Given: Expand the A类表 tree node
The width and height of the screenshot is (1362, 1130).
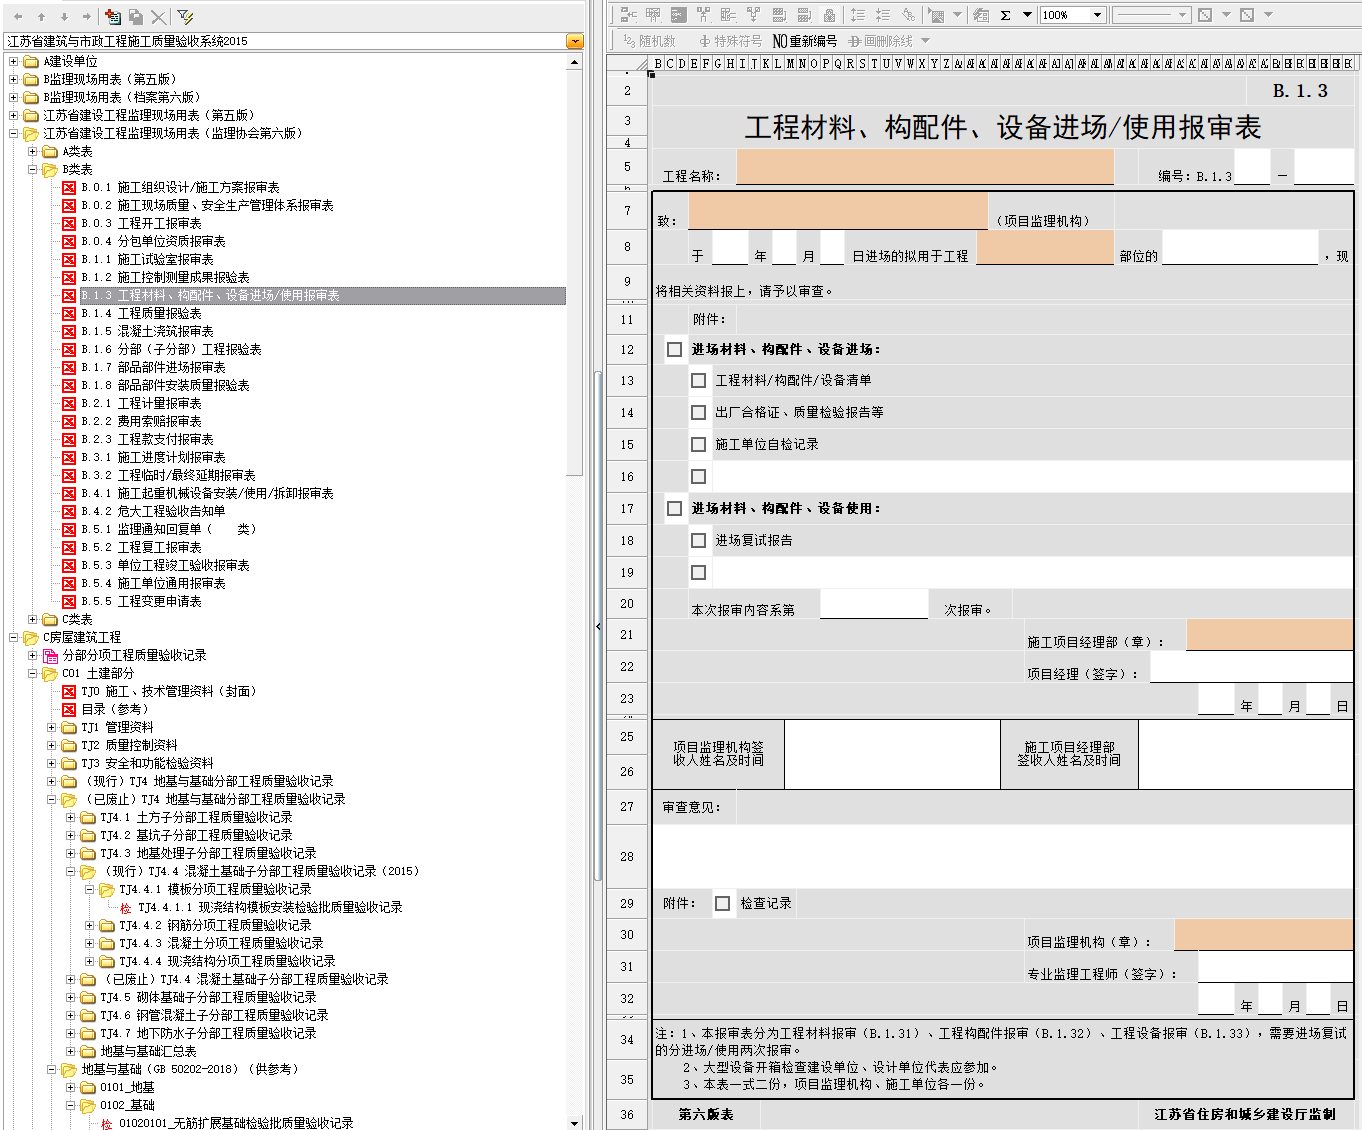Looking at the screenshot, I should point(32,152).
